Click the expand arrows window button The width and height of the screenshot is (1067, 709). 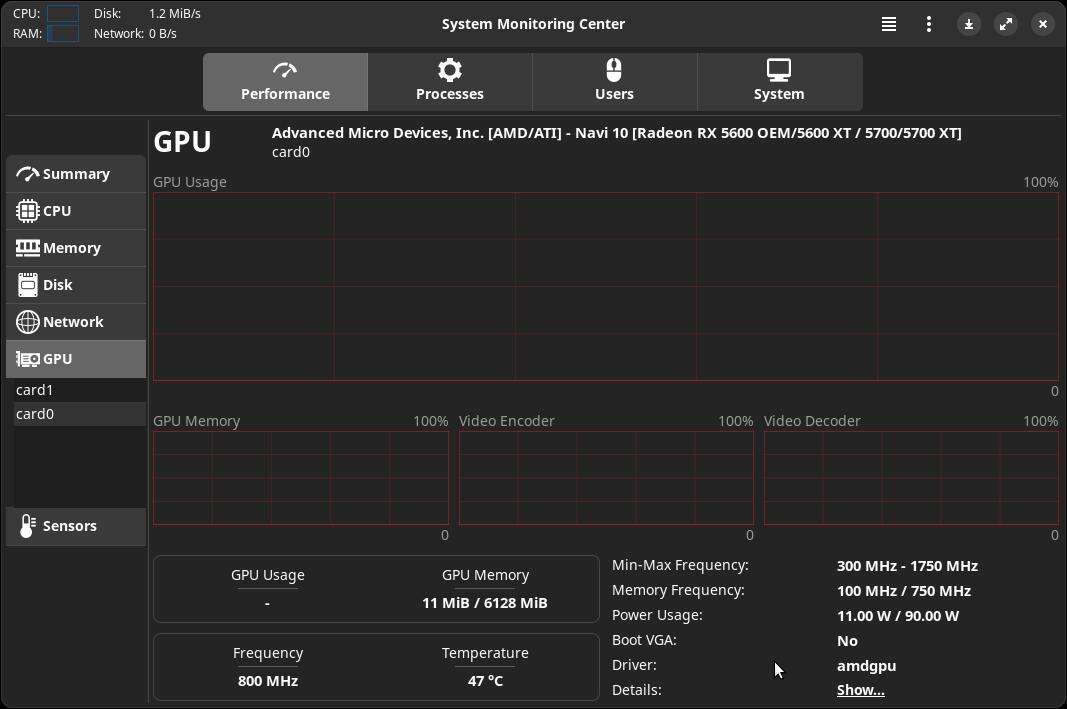(x=1006, y=24)
